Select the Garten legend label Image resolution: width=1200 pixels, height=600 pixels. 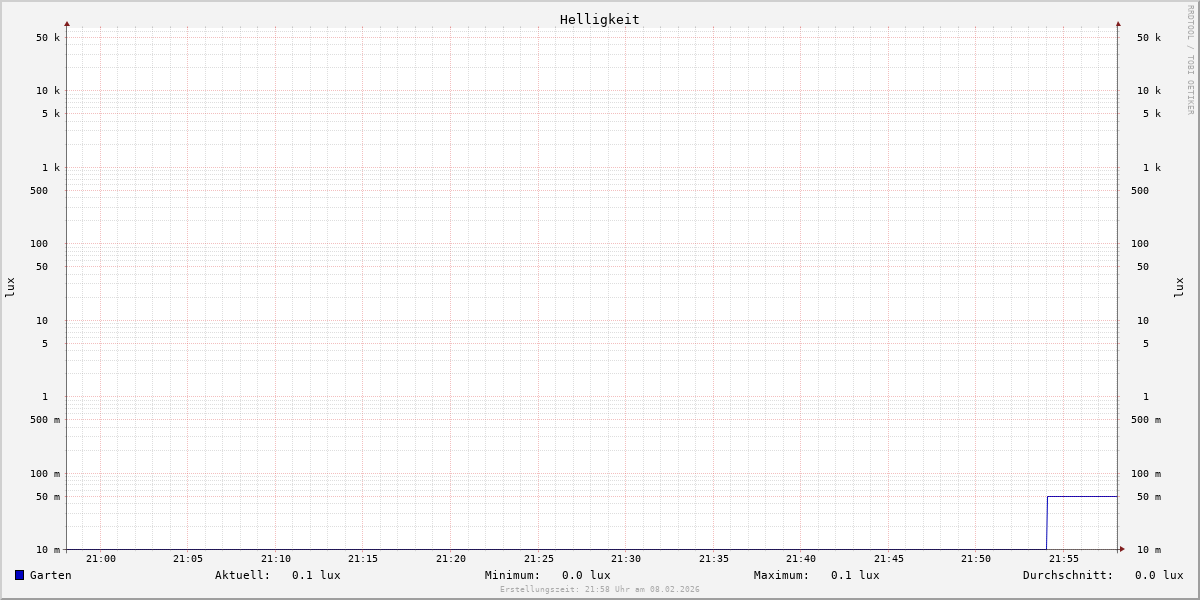click(x=50, y=575)
